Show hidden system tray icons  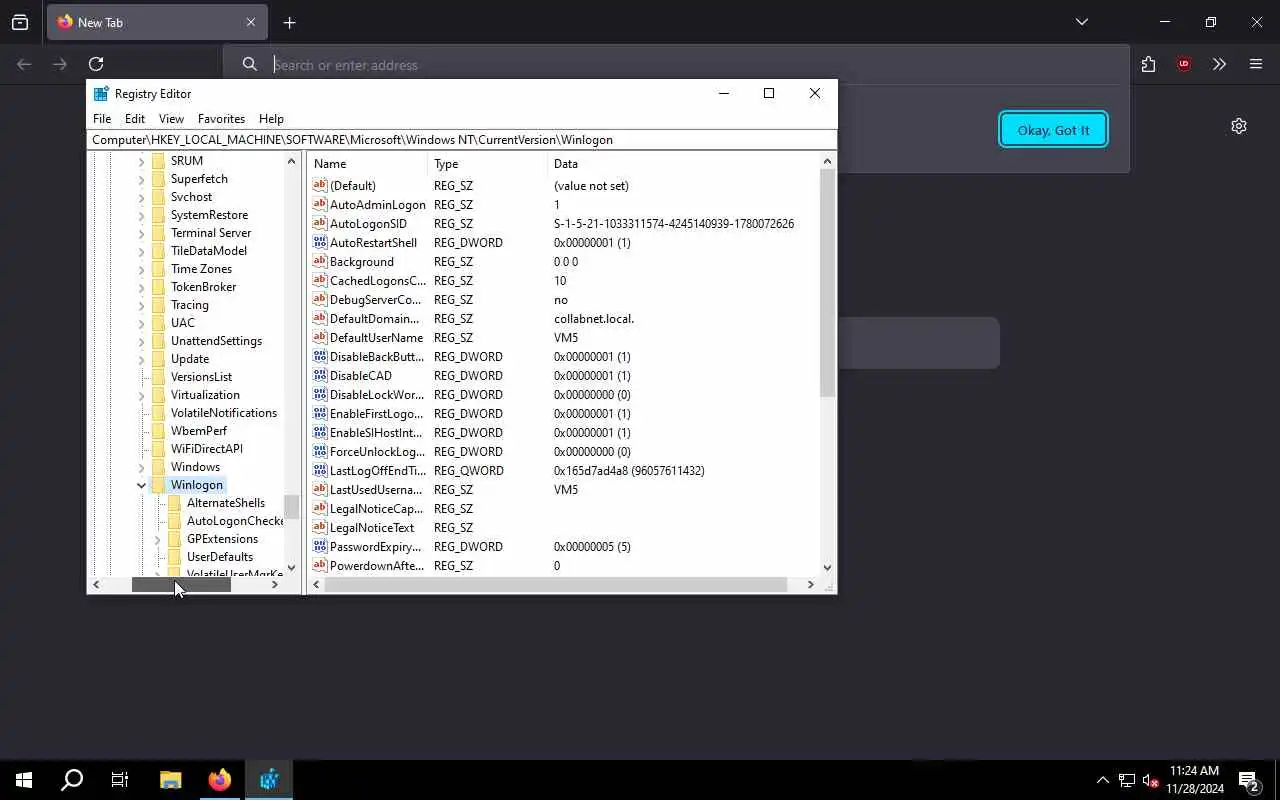(1103, 780)
